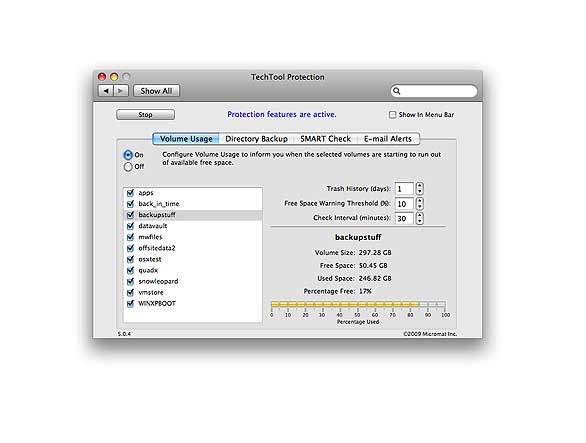
Task: Click the Trash History stepper
Action: pos(420,189)
